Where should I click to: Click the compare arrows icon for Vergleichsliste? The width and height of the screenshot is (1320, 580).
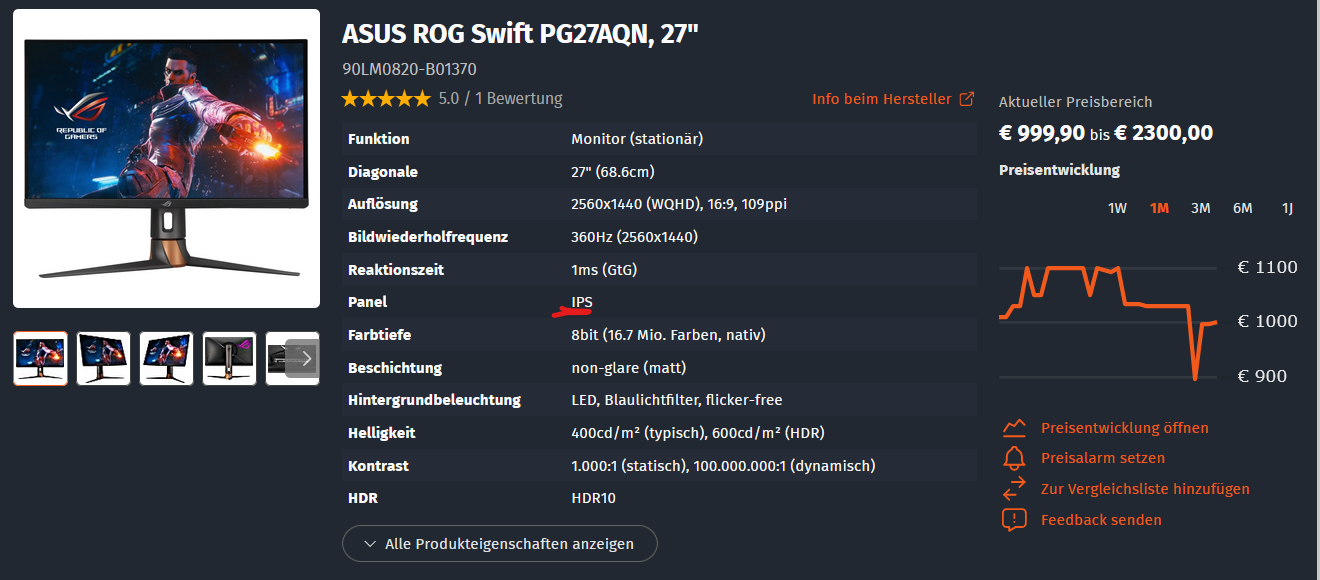point(1014,489)
